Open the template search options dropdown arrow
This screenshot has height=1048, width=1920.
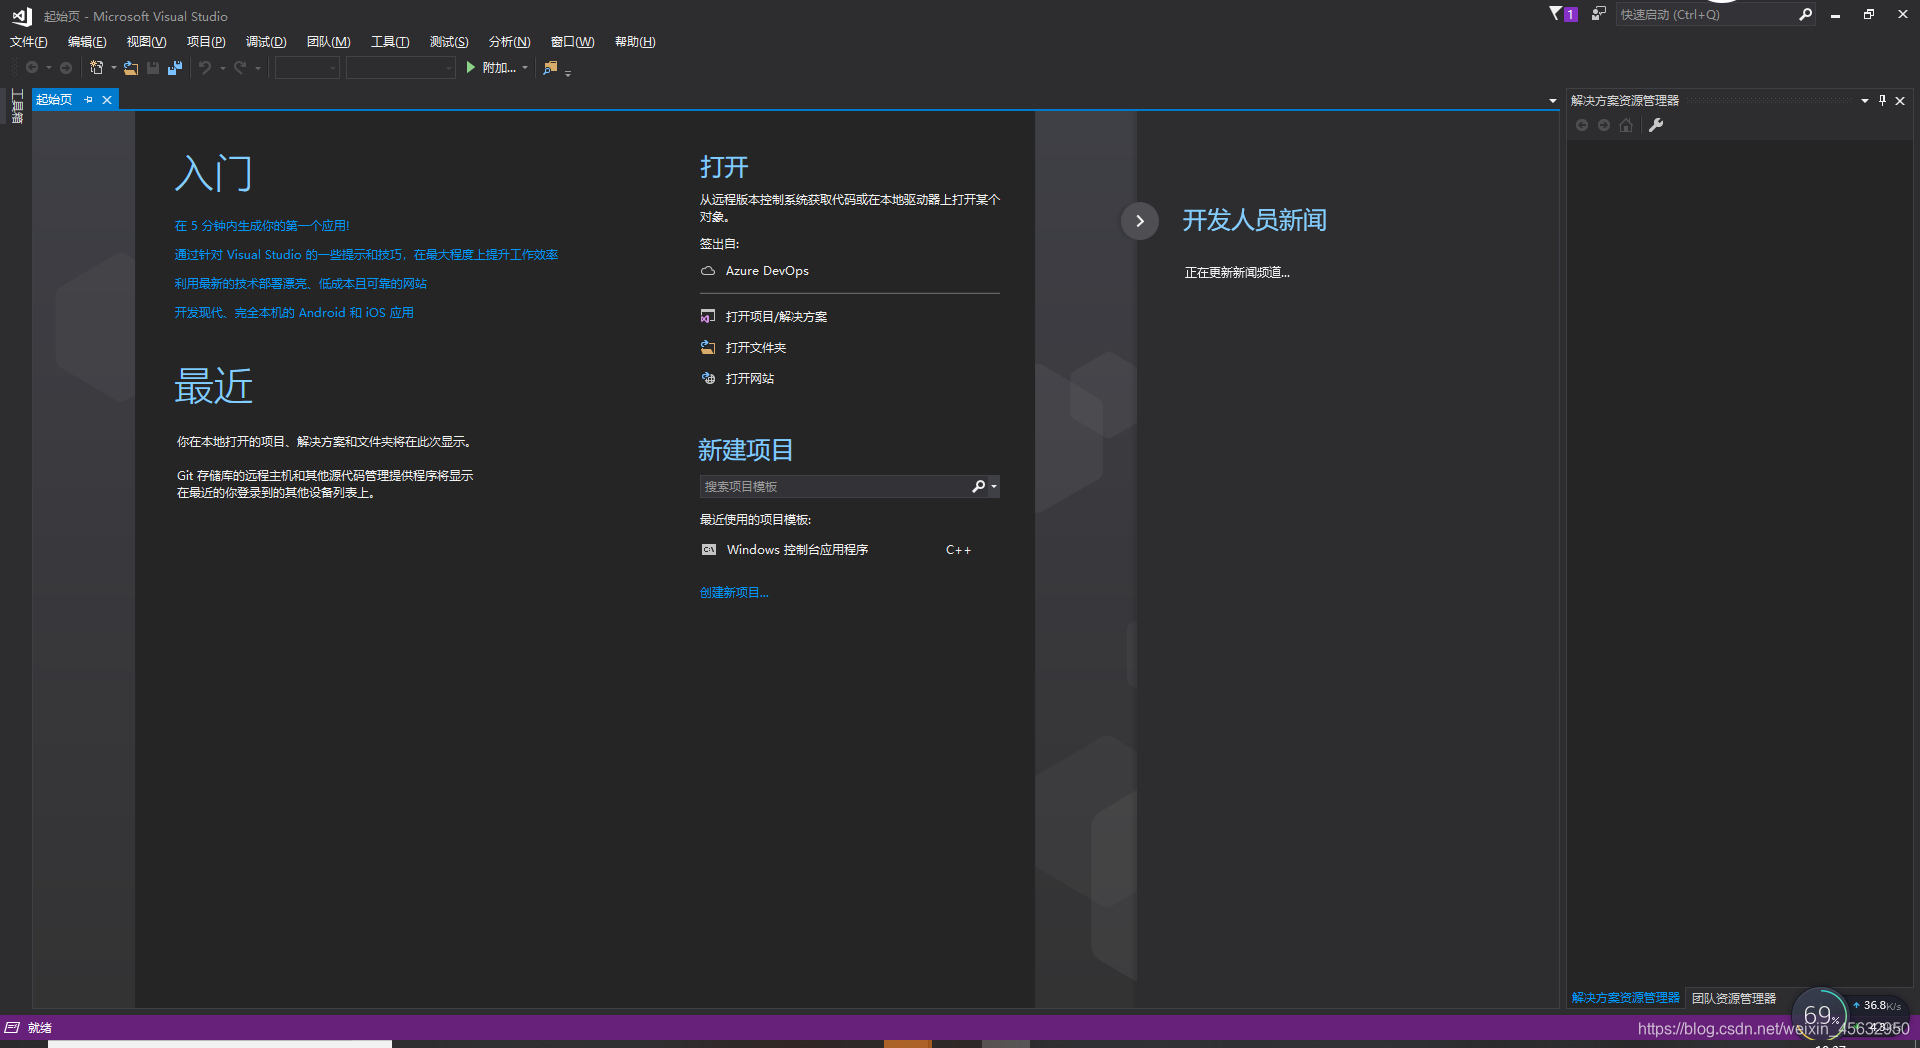993,486
